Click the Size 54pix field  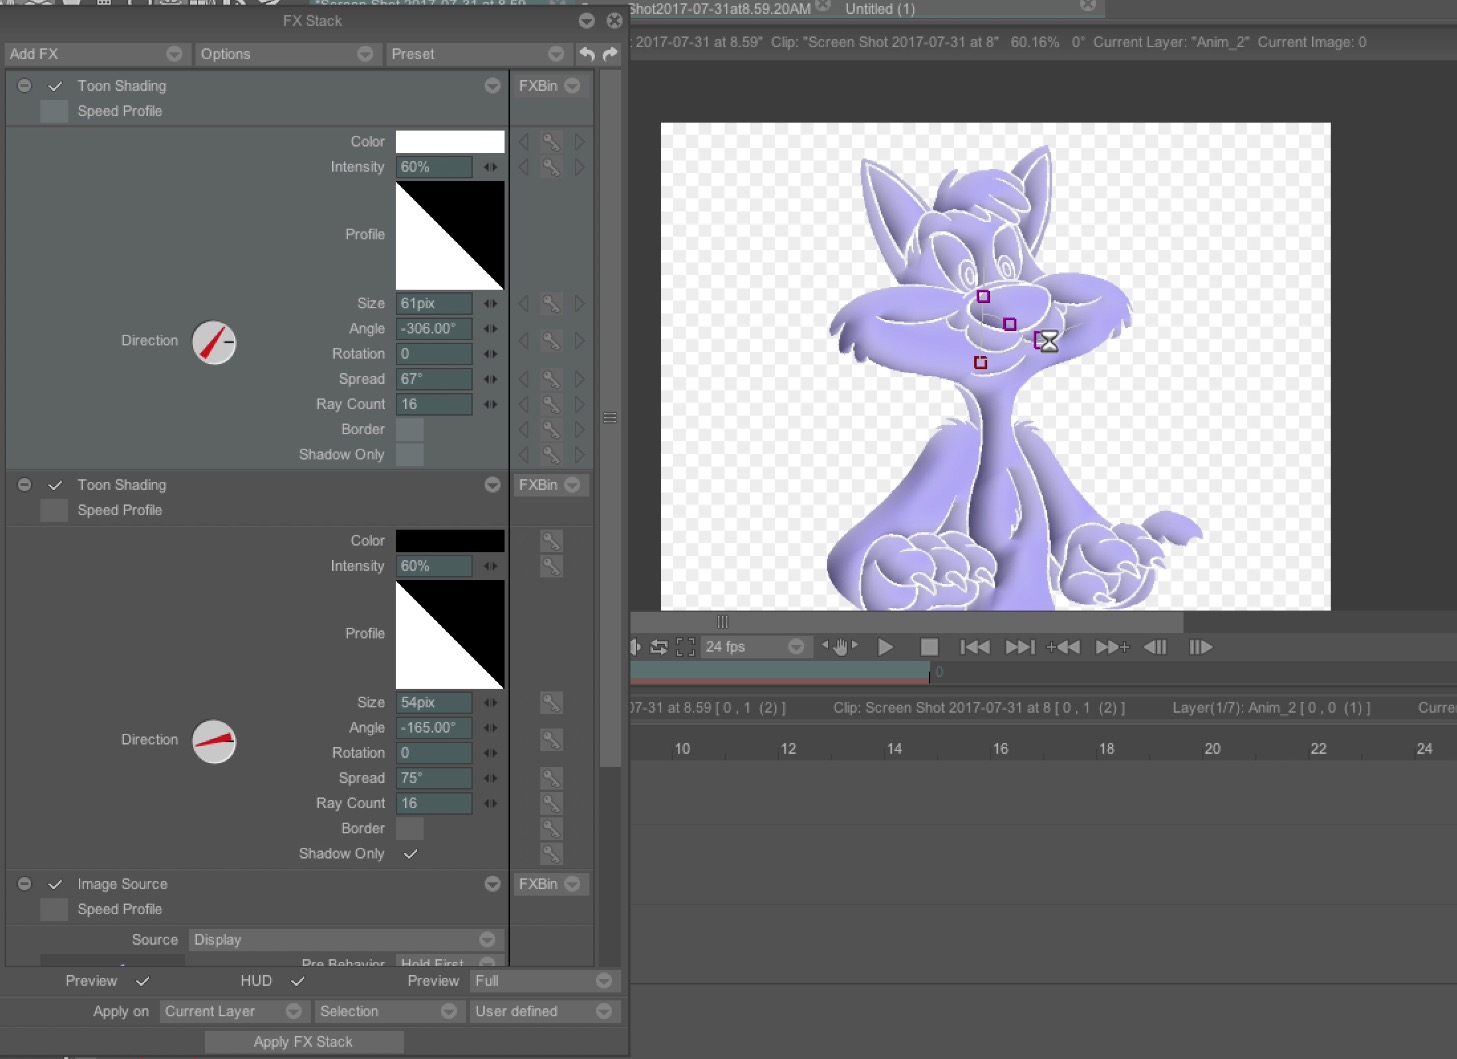[434, 702]
